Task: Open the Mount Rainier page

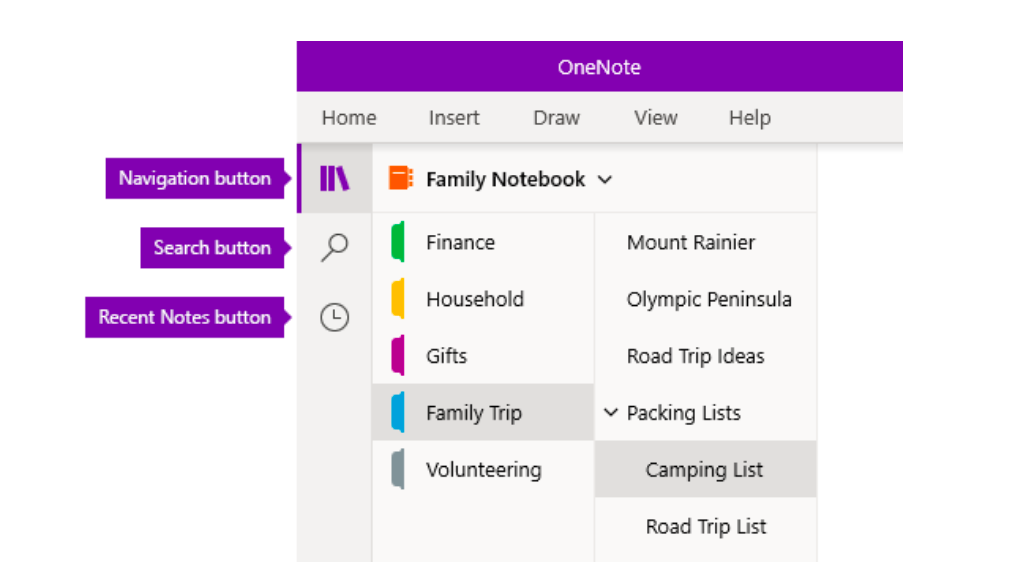Action: (x=706, y=242)
